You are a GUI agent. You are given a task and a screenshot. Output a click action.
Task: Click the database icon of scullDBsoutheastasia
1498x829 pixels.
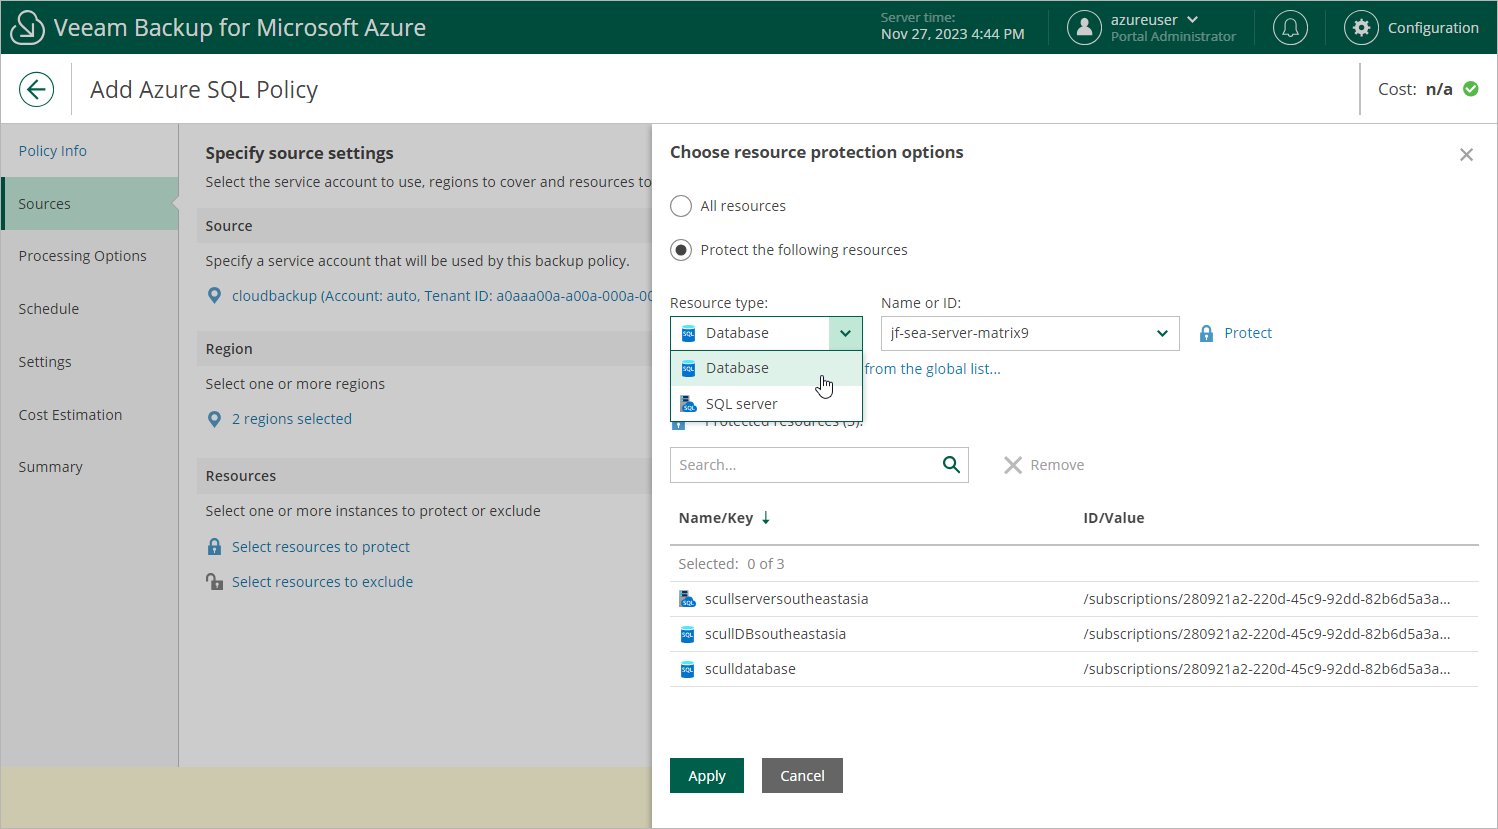coord(688,634)
